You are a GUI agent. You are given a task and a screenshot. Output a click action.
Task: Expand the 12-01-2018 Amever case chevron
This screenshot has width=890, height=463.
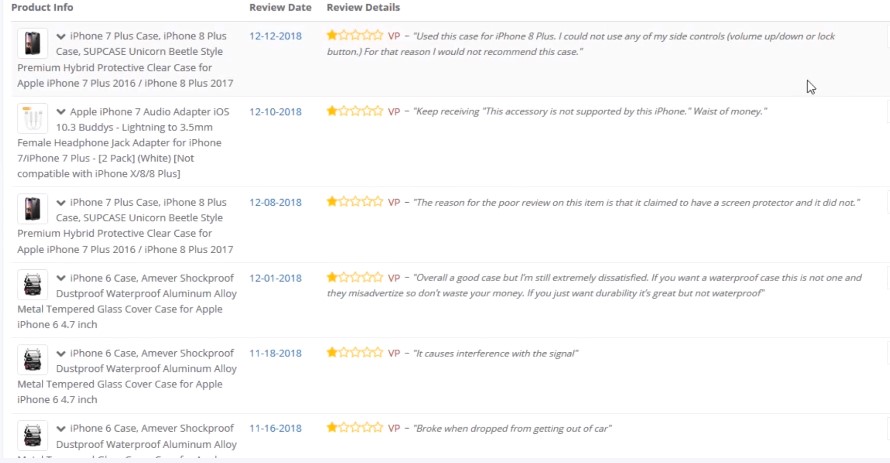[61, 278]
